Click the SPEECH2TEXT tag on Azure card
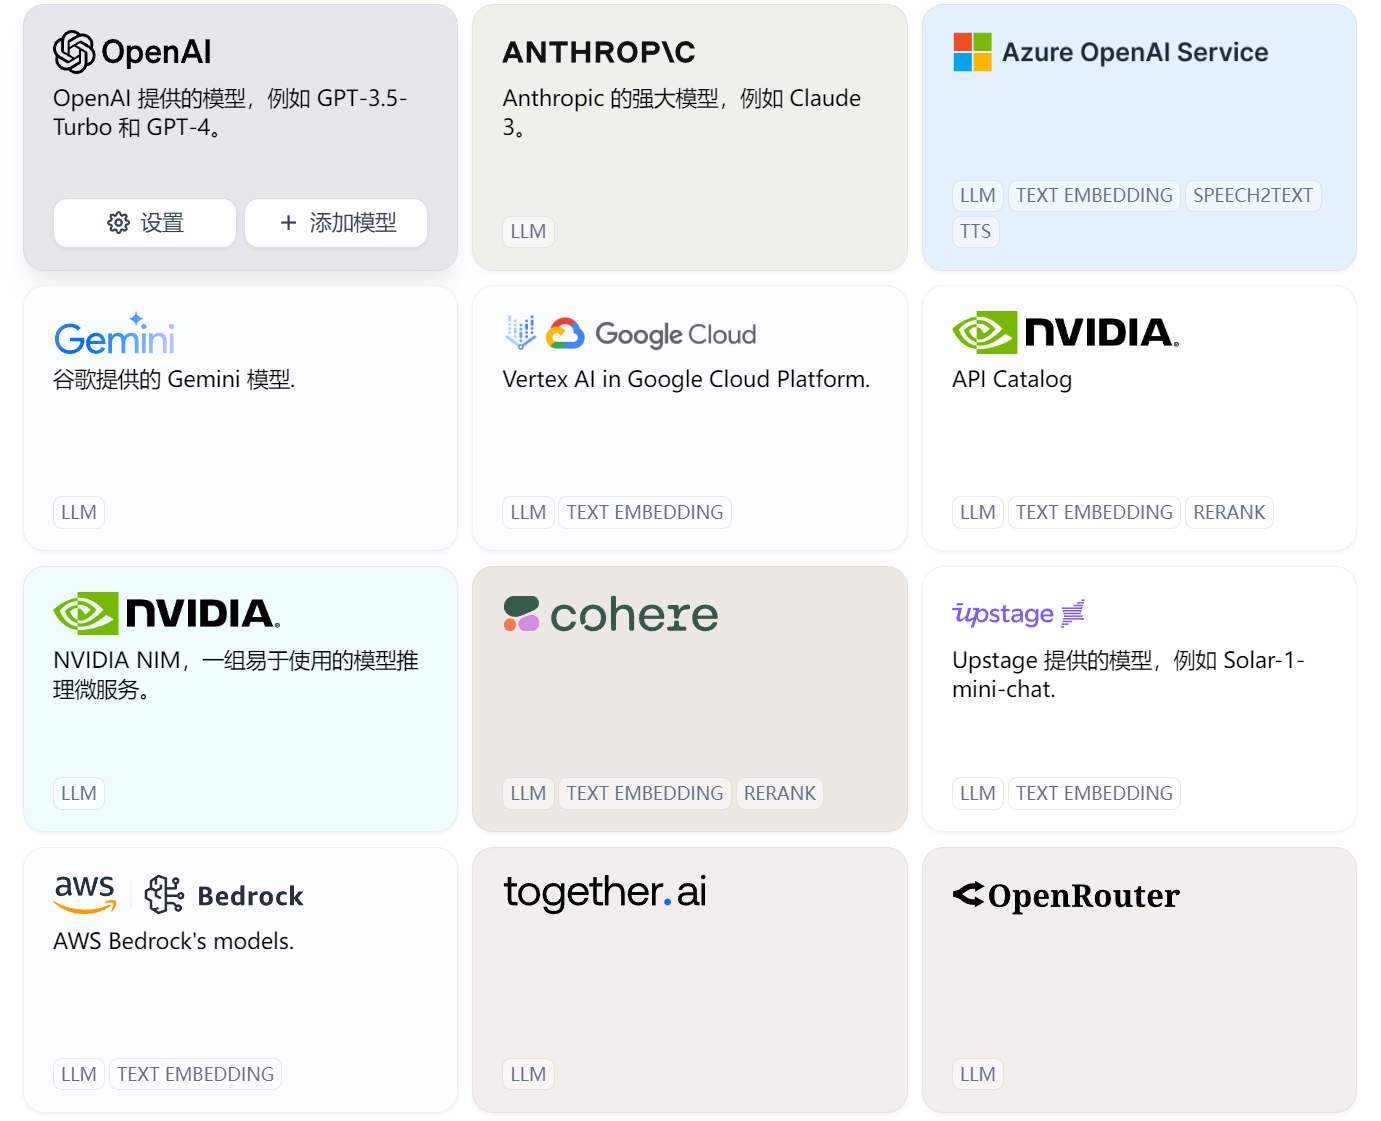The width and height of the screenshot is (1381, 1121). [1252, 196]
